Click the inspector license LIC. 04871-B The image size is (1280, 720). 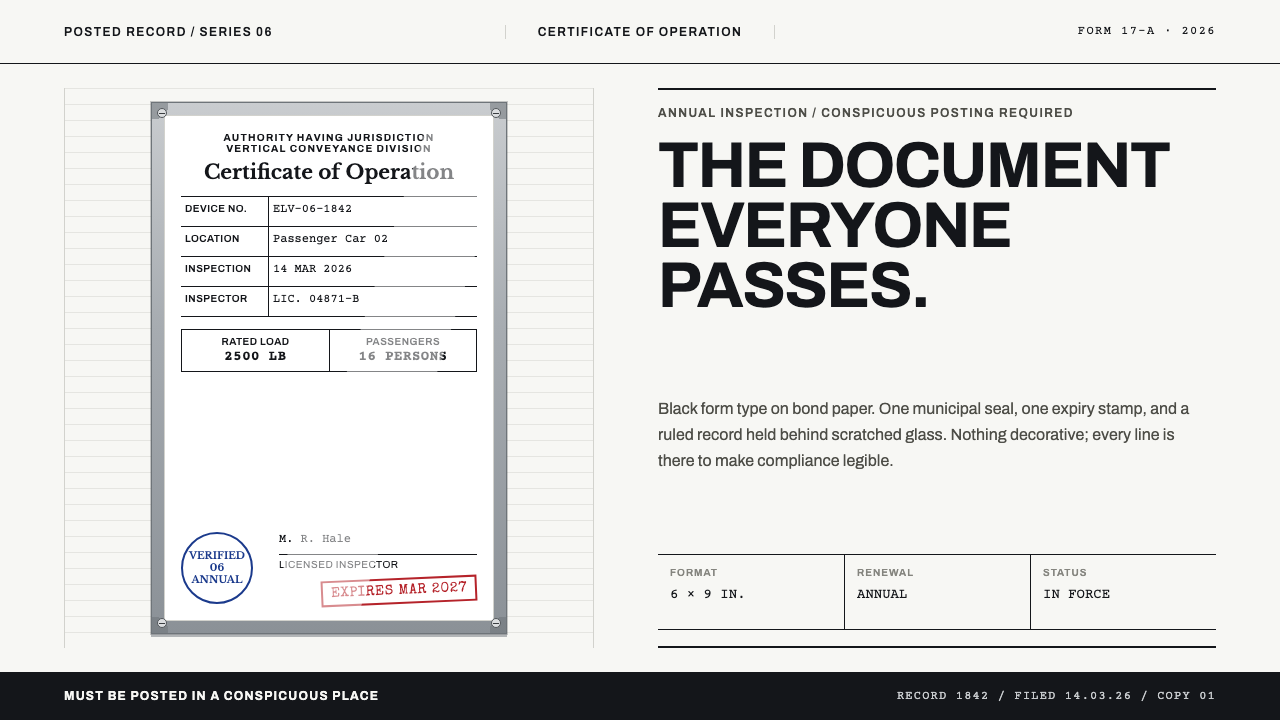pyautogui.click(x=316, y=299)
